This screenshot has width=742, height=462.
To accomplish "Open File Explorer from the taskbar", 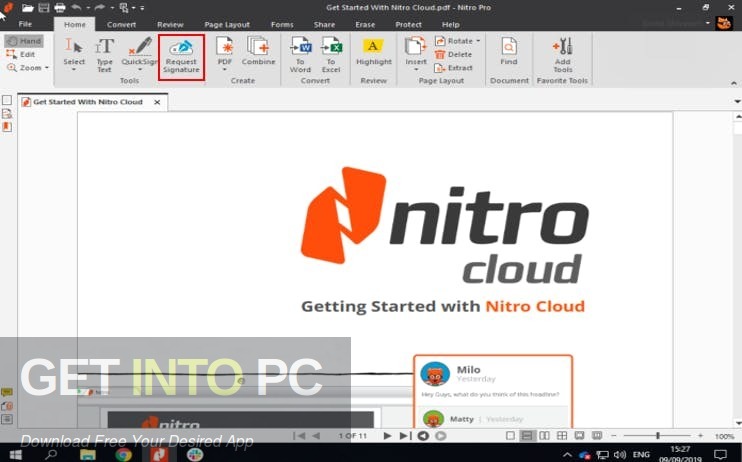I will 88,455.
